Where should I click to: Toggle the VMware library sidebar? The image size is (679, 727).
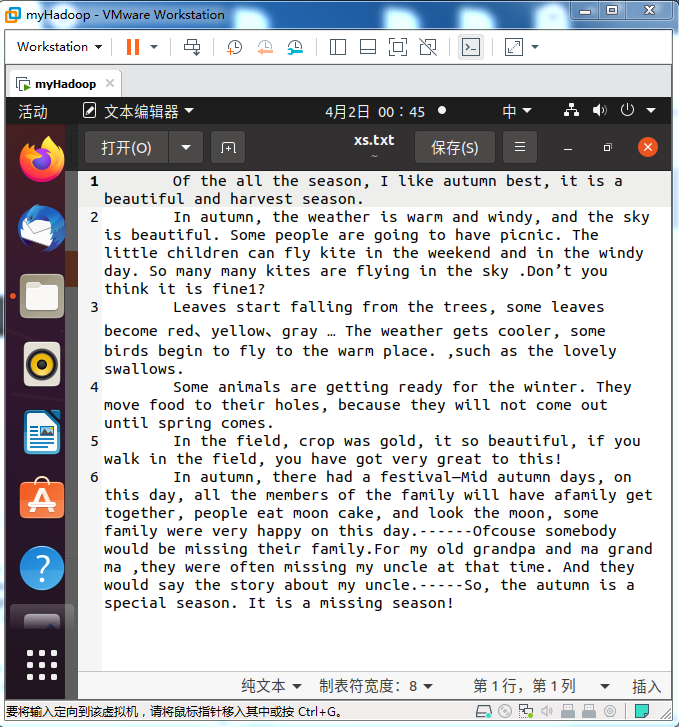338,47
